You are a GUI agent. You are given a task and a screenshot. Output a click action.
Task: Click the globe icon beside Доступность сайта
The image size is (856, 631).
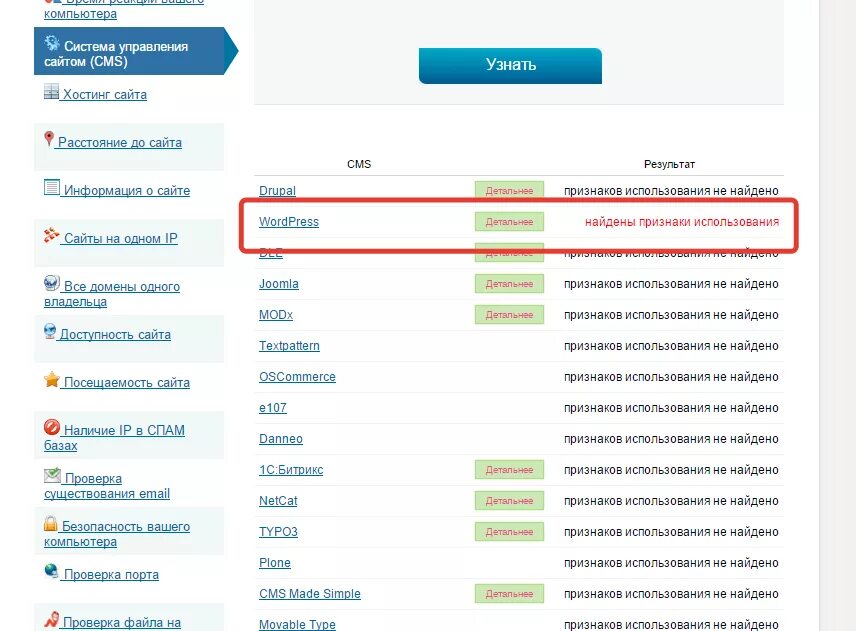(x=50, y=331)
